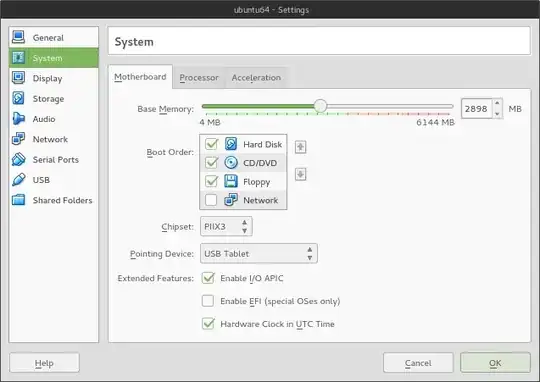This screenshot has width=540, height=382.
Task: Move boot device up with arrow button
Action: tap(300, 147)
